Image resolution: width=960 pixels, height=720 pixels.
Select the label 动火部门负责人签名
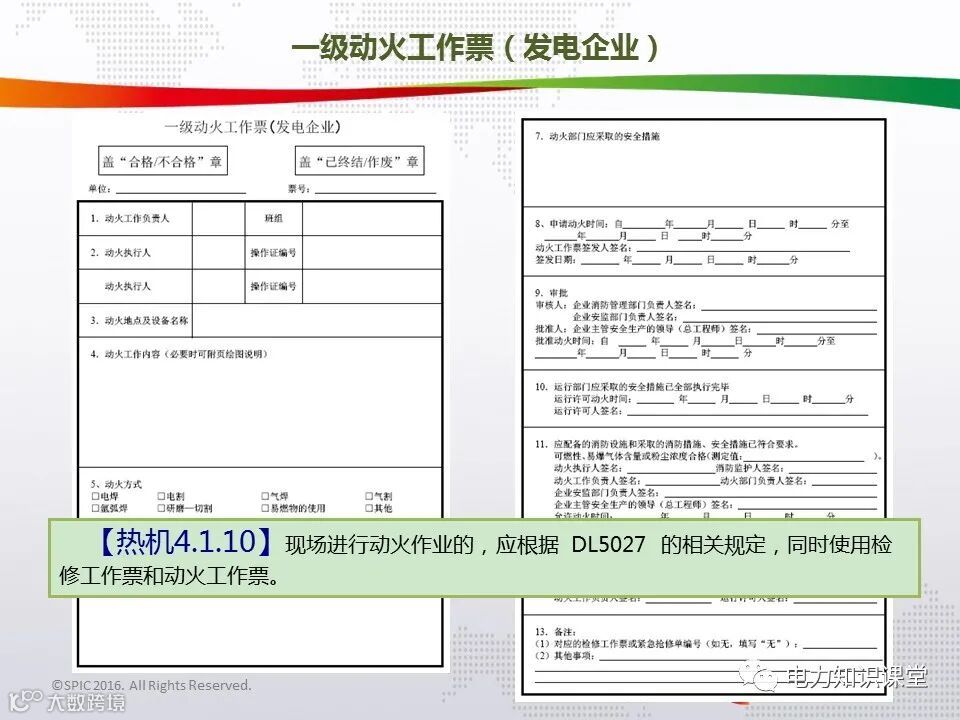763,481
